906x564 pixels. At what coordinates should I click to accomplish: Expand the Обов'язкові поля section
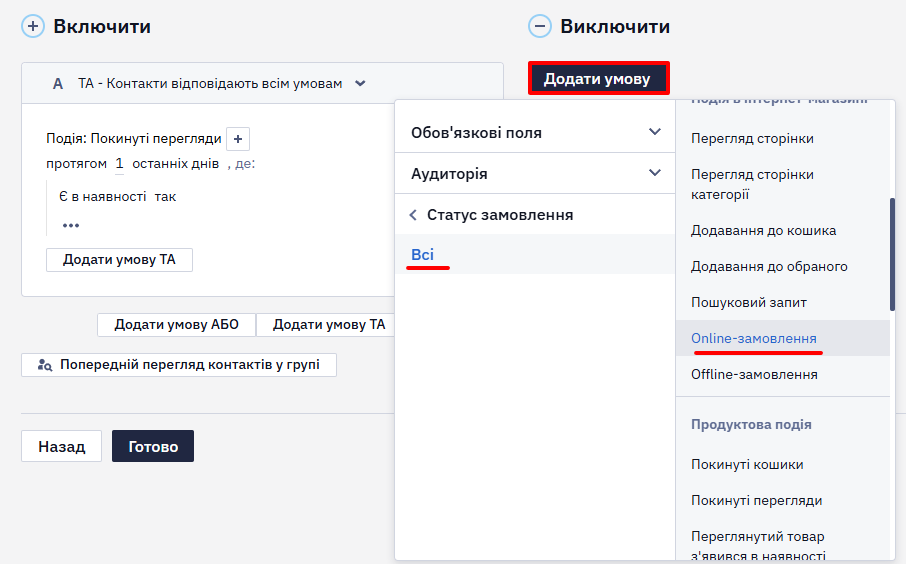click(x=534, y=132)
